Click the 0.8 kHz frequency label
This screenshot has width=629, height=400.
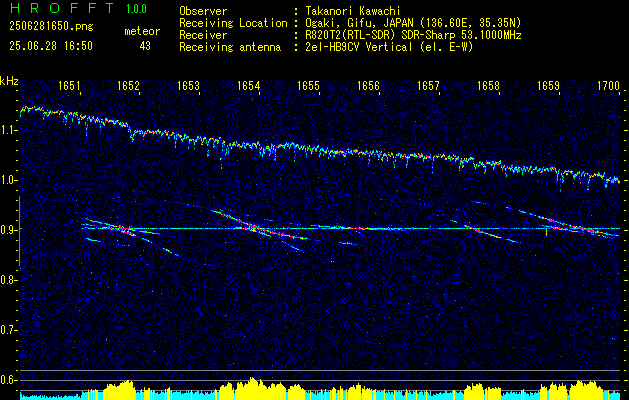[8, 280]
